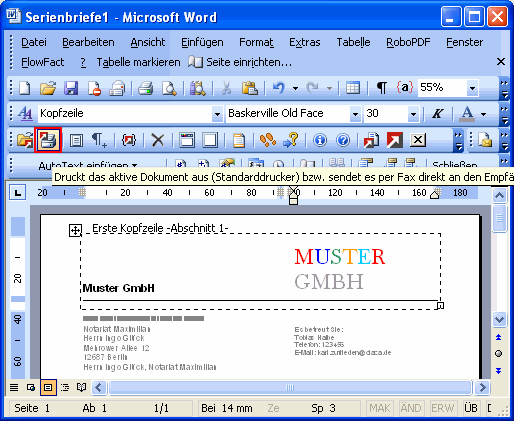Click the horizontal scrollbar thumb
The height and width of the screenshot is (421, 514).
(290, 388)
